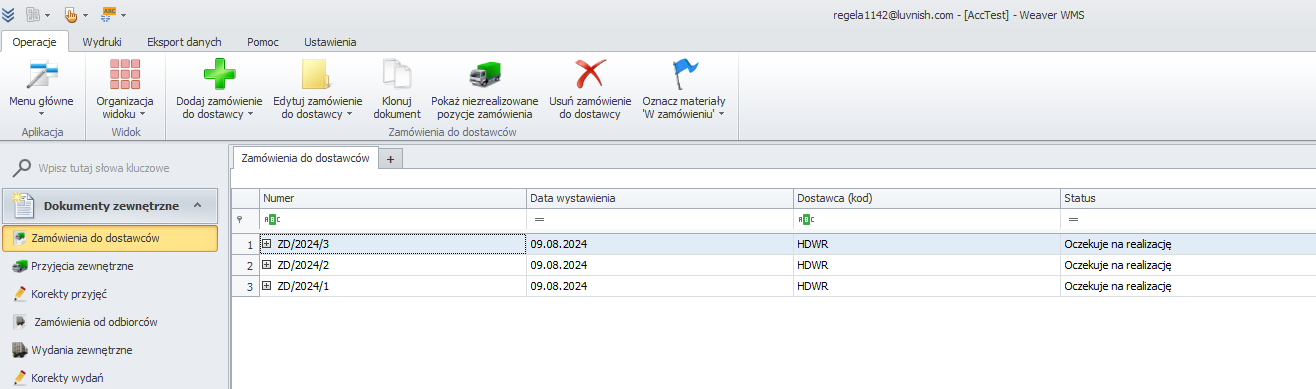This screenshot has height=389, width=1316.
Task: Select the Zamówienia do dostawców document tab
Action: 305,158
